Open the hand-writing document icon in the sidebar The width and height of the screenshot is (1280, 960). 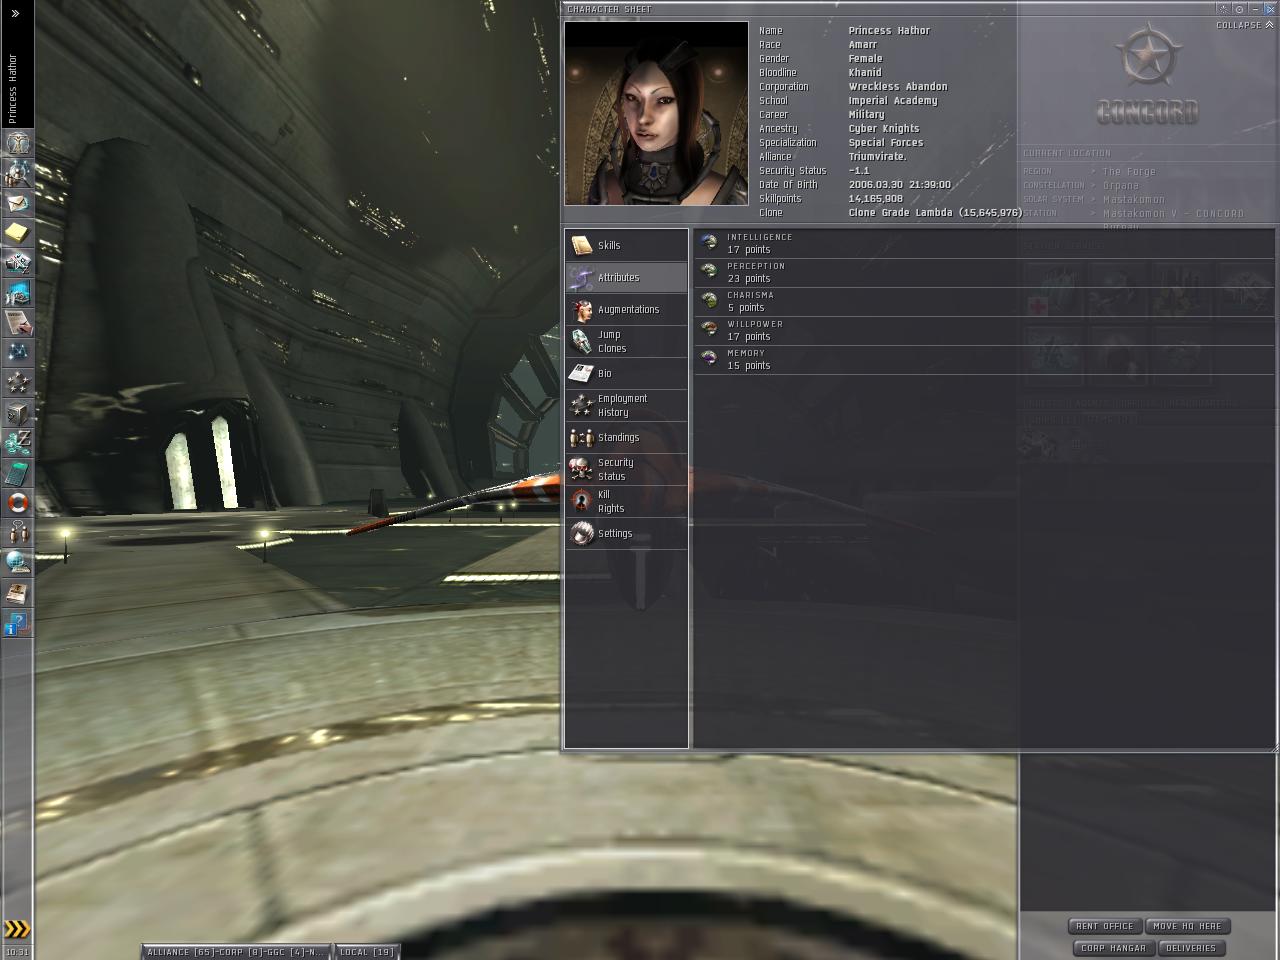coord(17,323)
